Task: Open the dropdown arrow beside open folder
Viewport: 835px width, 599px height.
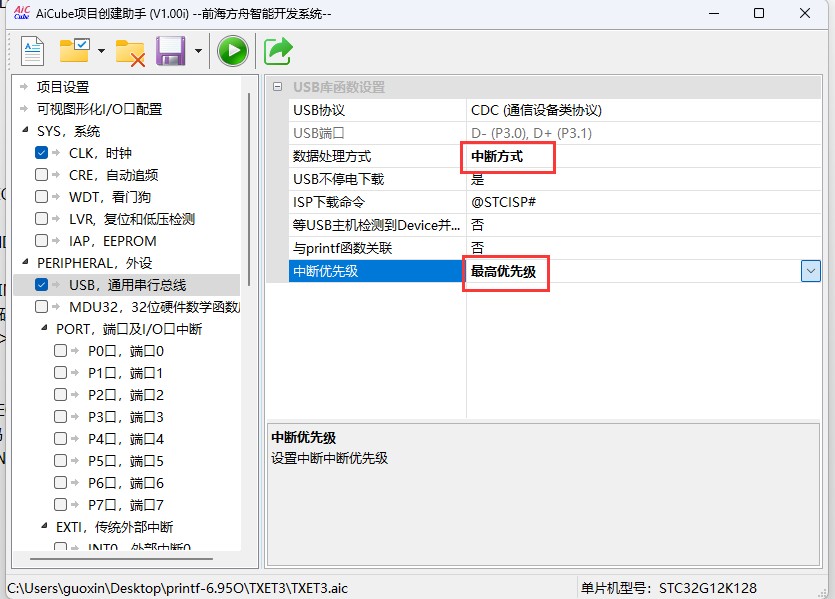Action: [x=101, y=51]
